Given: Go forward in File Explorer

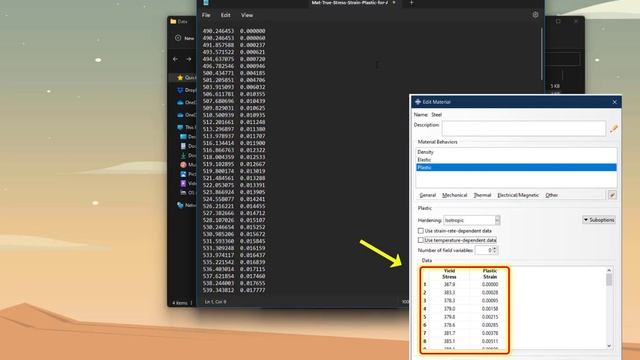Looking at the screenshot, I should click(x=189, y=59).
